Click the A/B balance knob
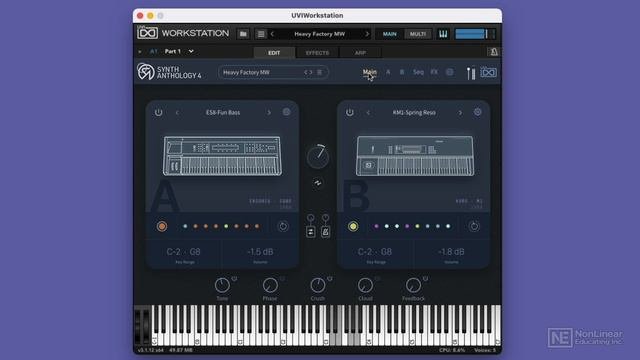This screenshot has height=360, width=640. click(x=318, y=156)
